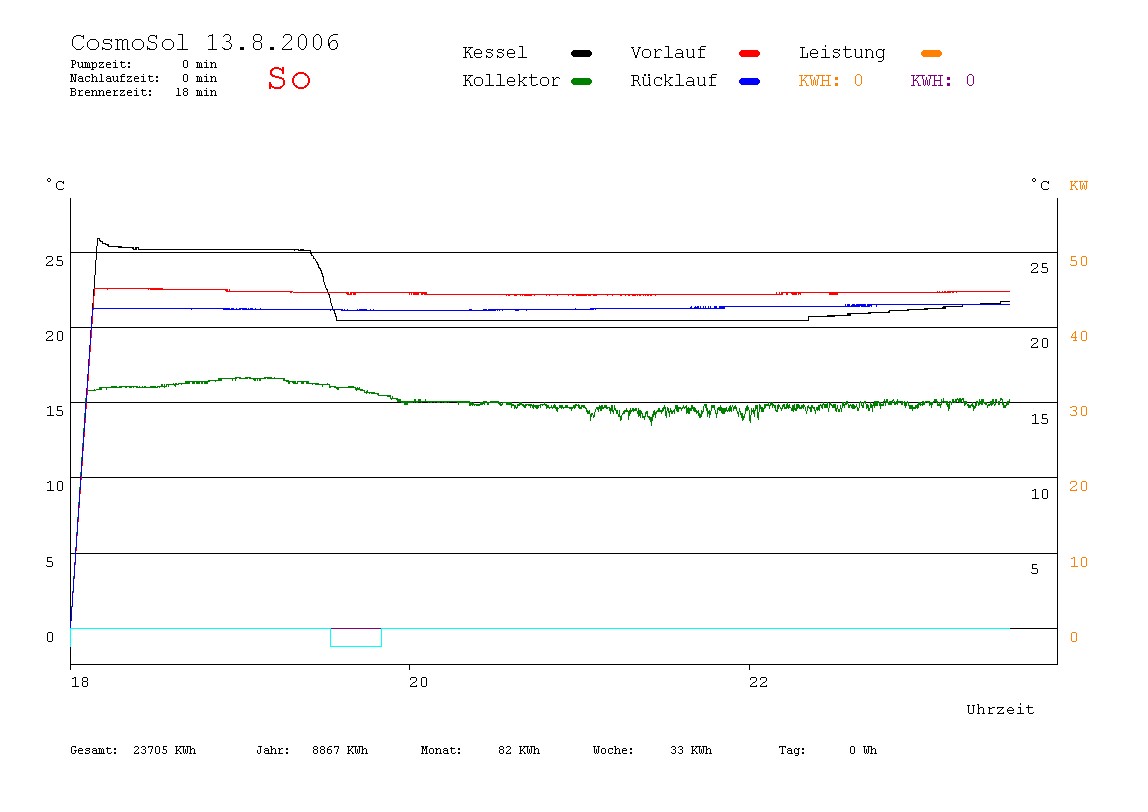Click "25" on the left temperature axis
1148x812 pixels.
pyautogui.click(x=55, y=261)
